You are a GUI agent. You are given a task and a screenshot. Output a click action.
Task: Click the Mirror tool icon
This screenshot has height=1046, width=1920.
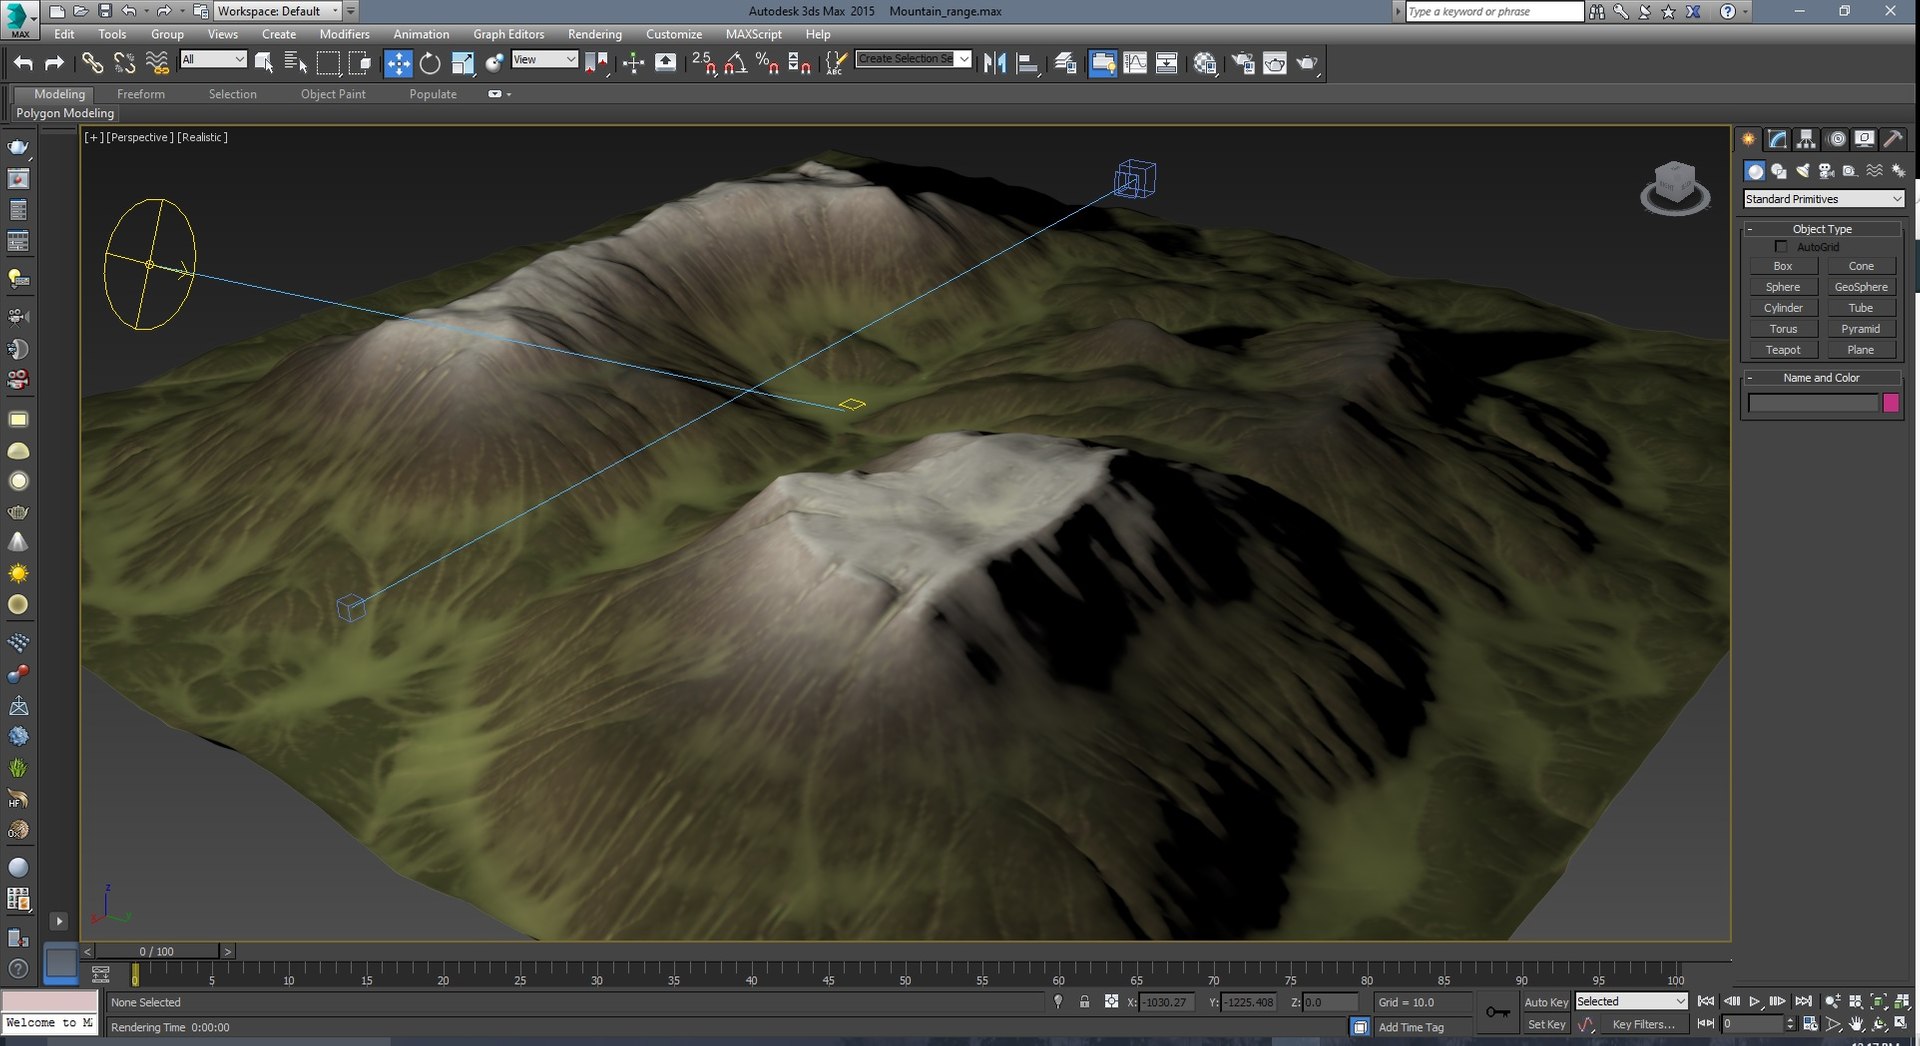point(994,63)
